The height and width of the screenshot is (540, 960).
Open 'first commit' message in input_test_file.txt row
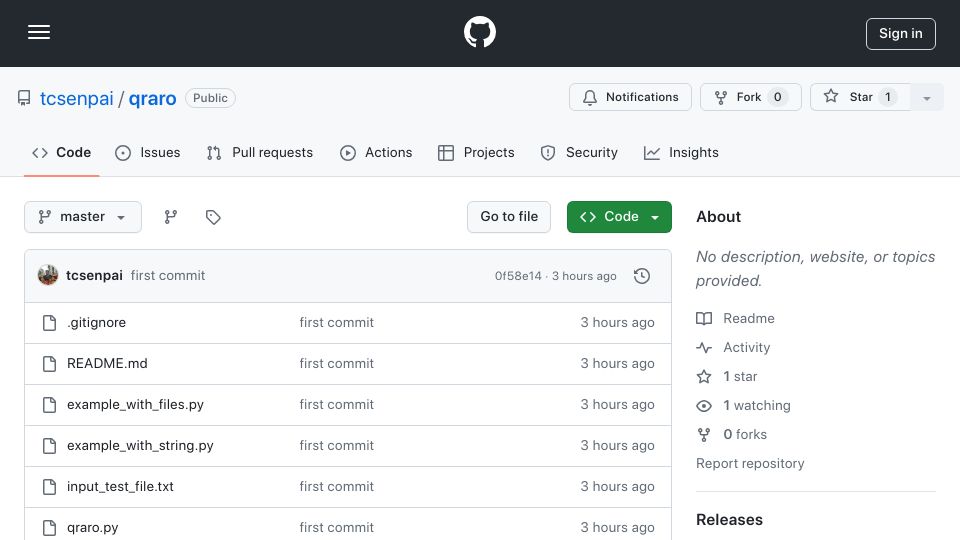coord(336,487)
